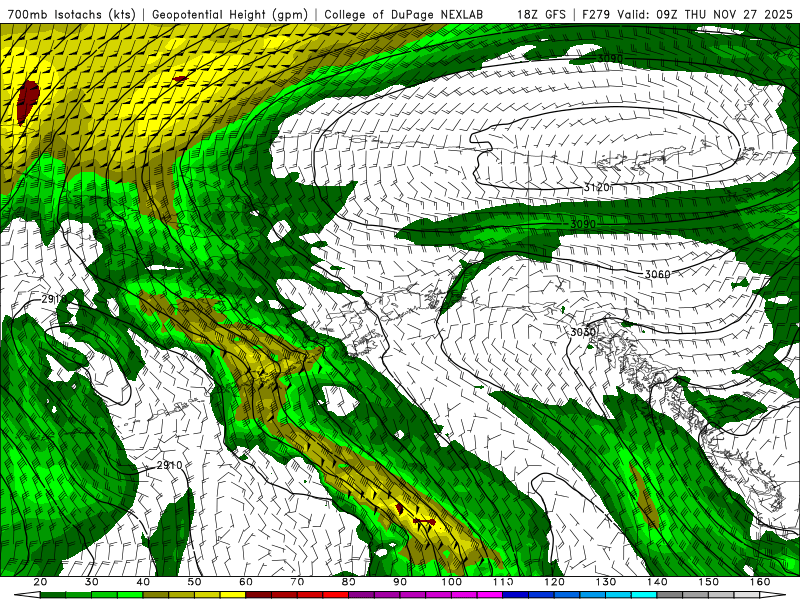
Task: Click the legend value 20
Action: (x=40, y=582)
